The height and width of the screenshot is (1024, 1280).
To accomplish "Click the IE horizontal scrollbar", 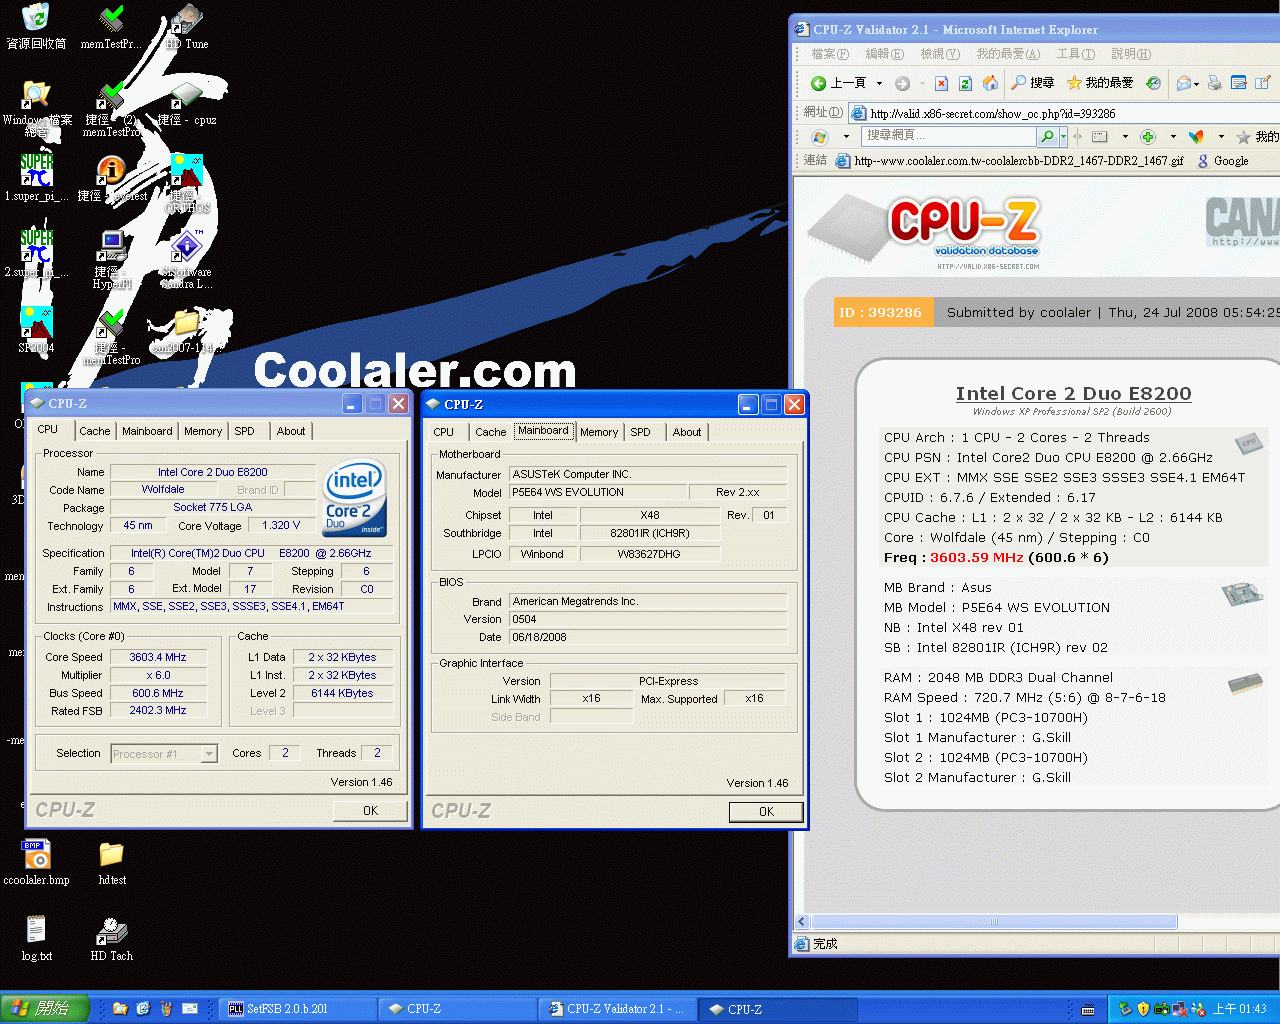I will [994, 922].
